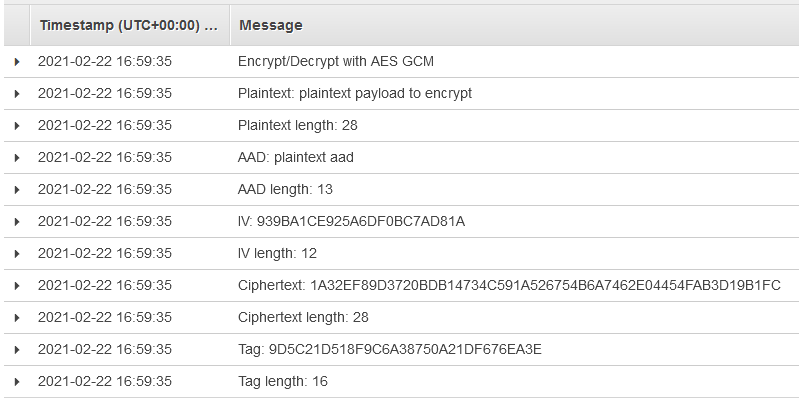Expand the 'Encrypt/Decrypt with AES GCM' log row
Viewport: 799px width, 407px height.
click(17, 62)
